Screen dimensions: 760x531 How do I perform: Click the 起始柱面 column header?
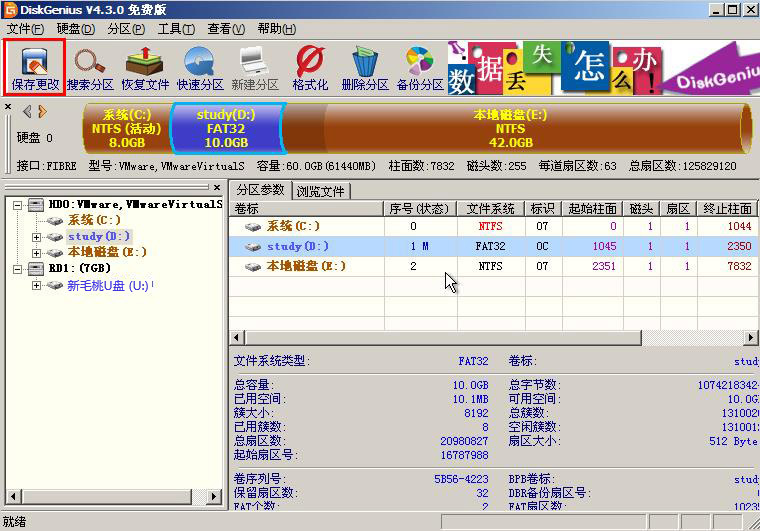(592, 209)
